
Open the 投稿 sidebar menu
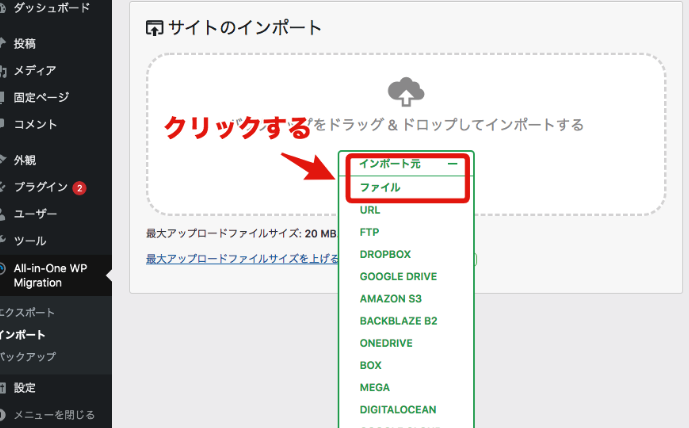[x=24, y=44]
